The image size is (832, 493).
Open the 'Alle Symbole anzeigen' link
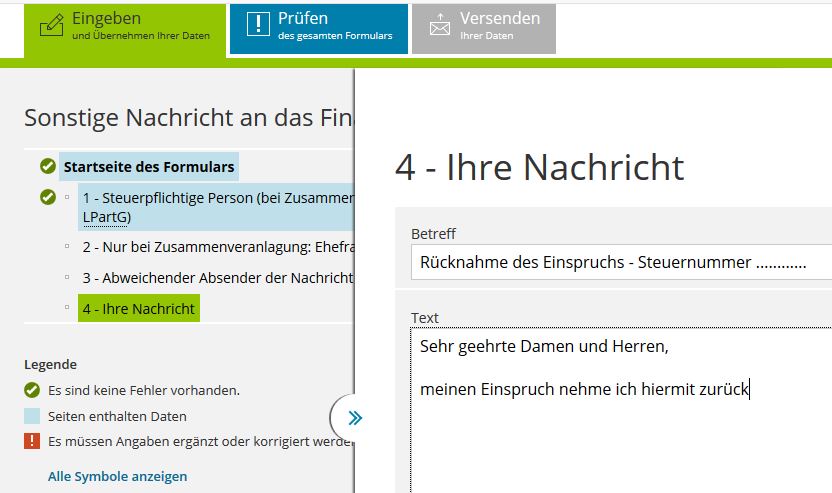pyautogui.click(x=117, y=476)
